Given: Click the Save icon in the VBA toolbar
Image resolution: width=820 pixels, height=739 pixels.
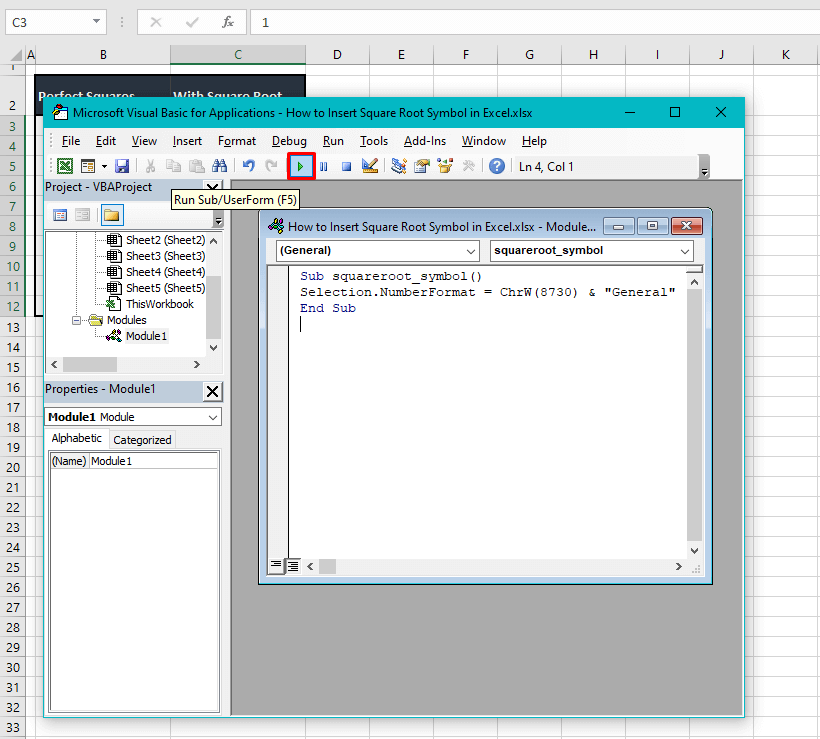Looking at the screenshot, I should click(x=122, y=166).
